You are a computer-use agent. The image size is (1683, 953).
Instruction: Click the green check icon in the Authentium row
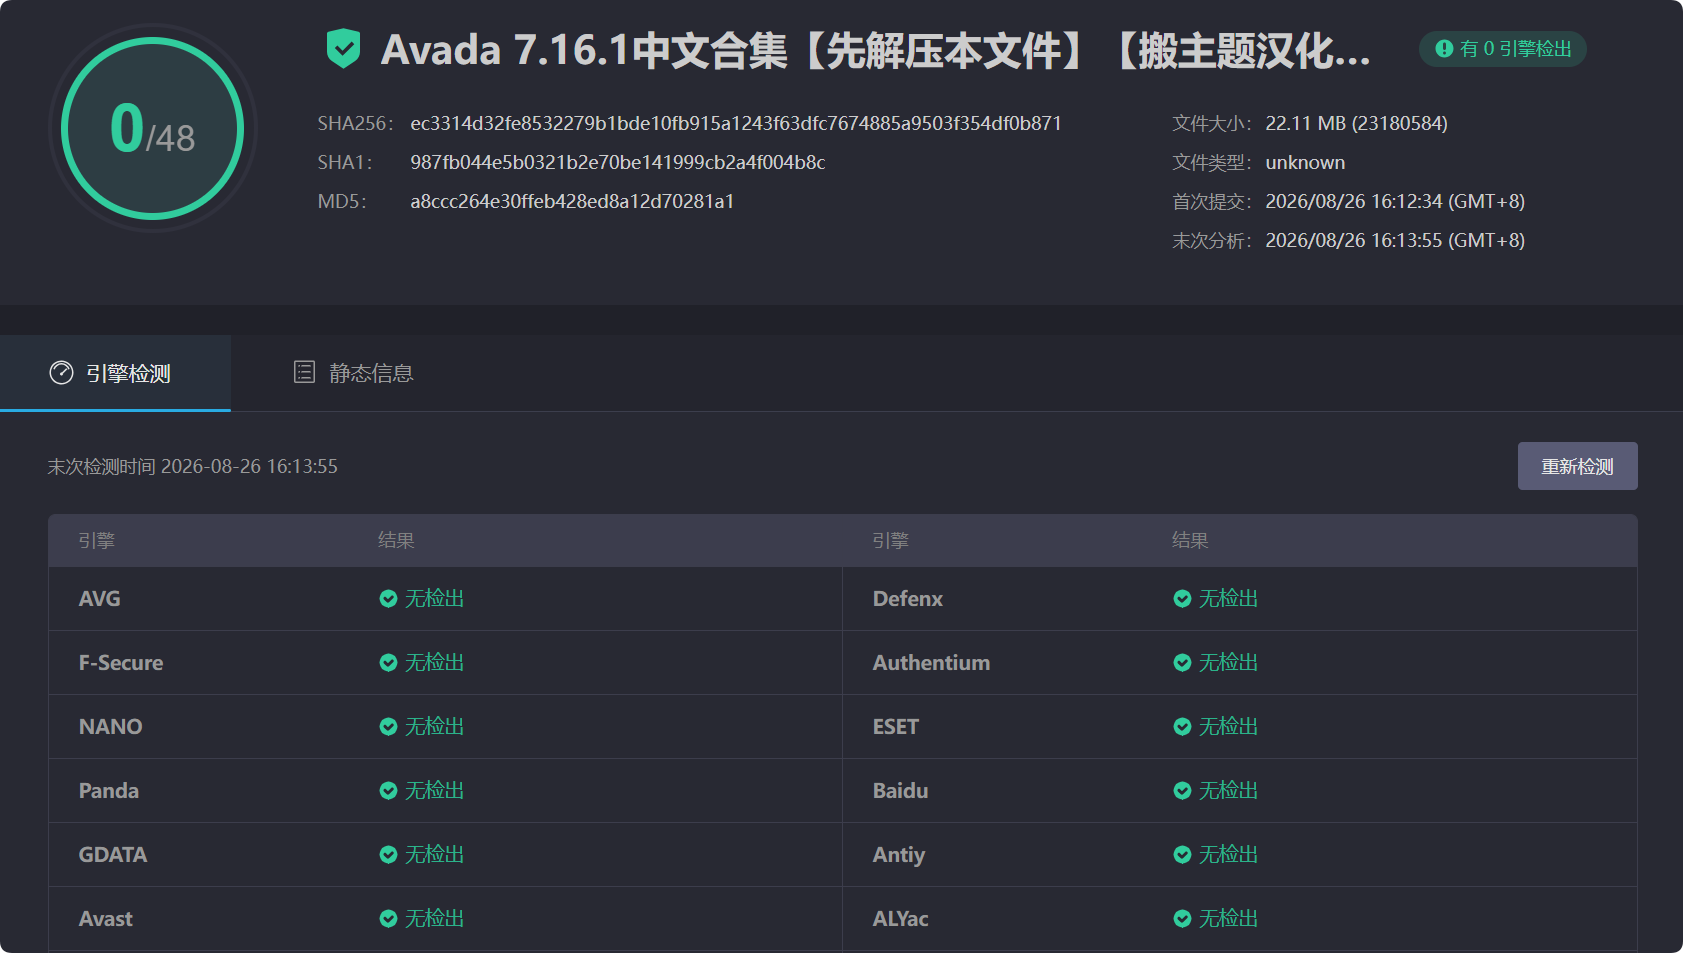1182,663
